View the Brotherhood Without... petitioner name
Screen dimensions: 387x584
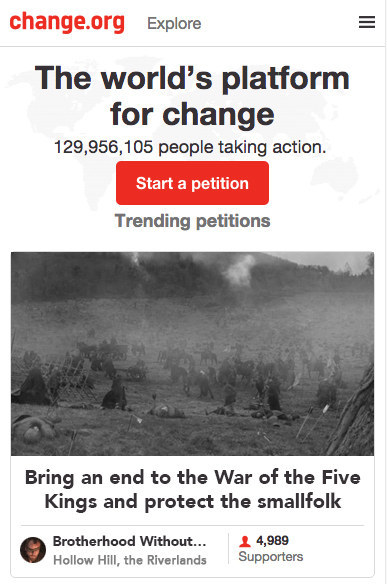coord(129,541)
